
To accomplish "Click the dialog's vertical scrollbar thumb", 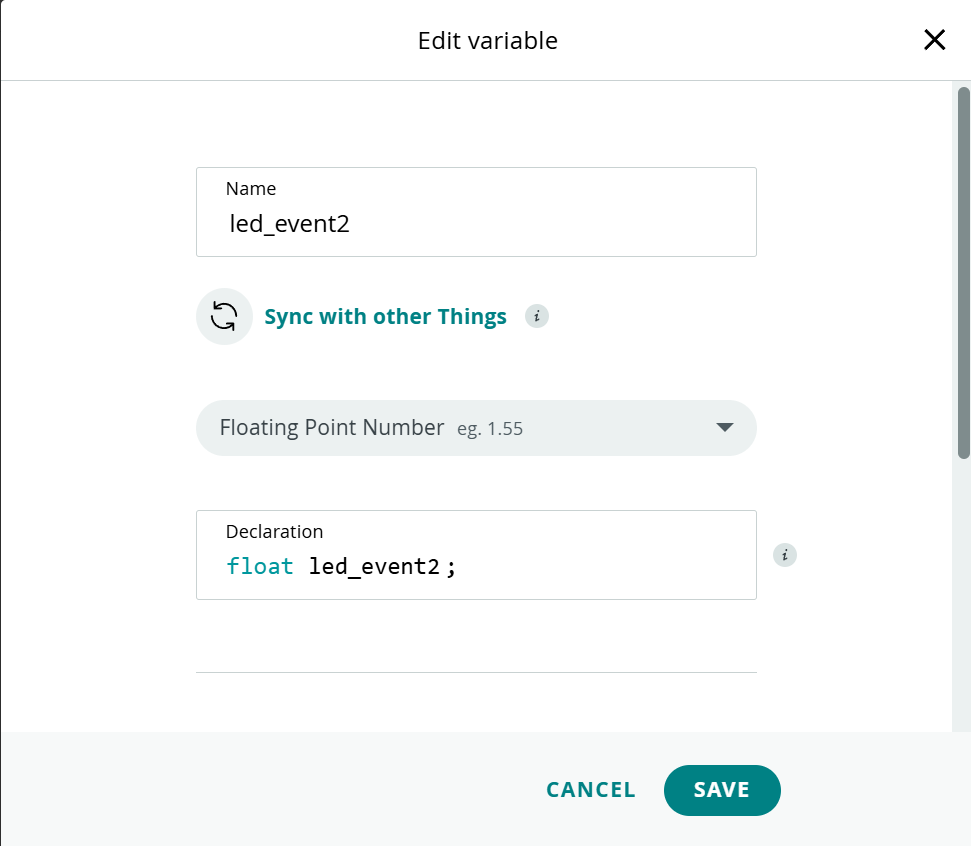I will 963,270.
